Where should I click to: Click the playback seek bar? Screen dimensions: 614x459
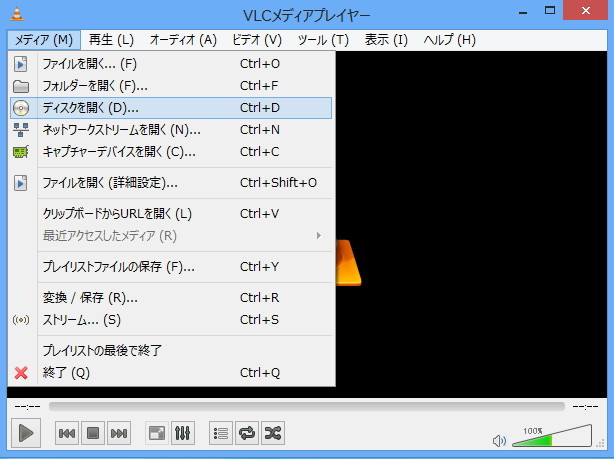pyautogui.click(x=306, y=406)
